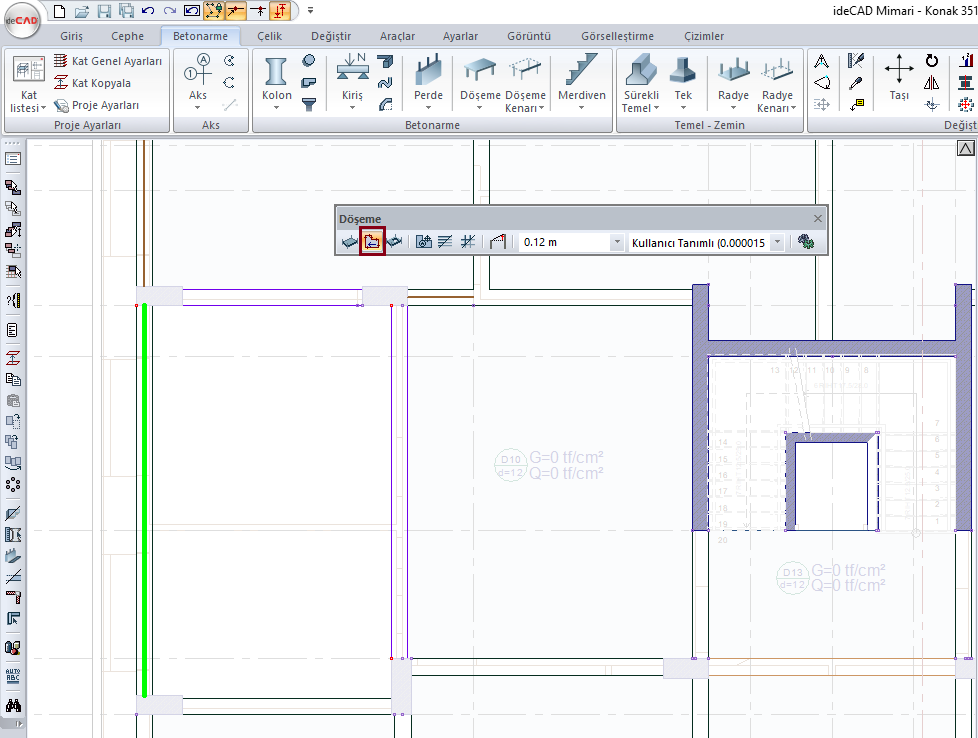Click the Save icon in quick access toolbar
Viewport: 978px width, 738px height.
coord(104,11)
